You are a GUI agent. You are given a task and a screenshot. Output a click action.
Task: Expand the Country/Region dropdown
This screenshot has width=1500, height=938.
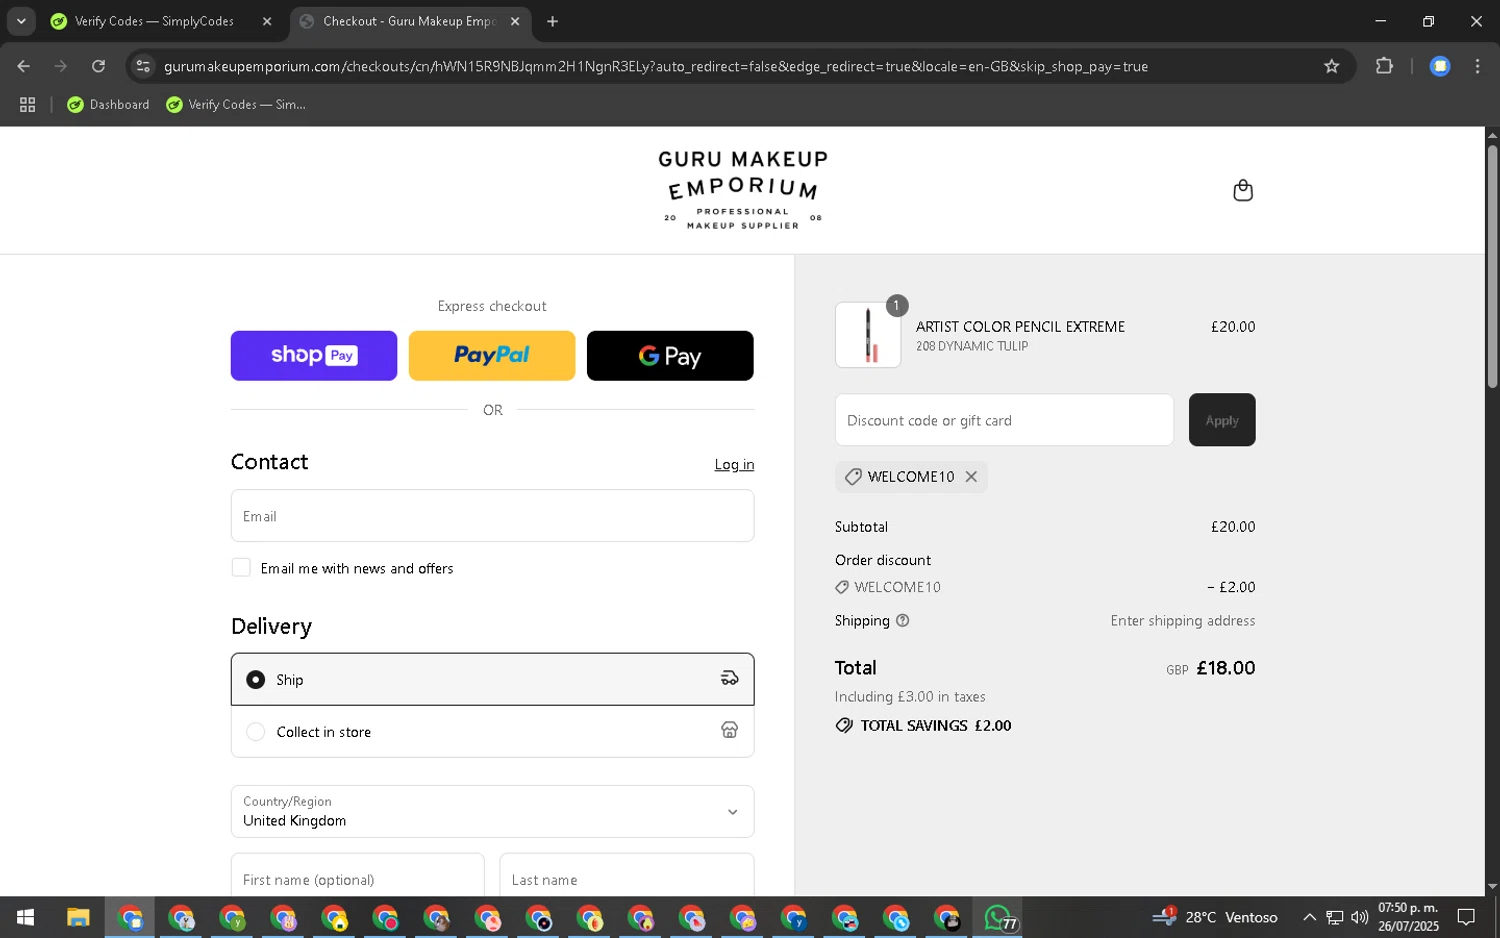pos(492,811)
